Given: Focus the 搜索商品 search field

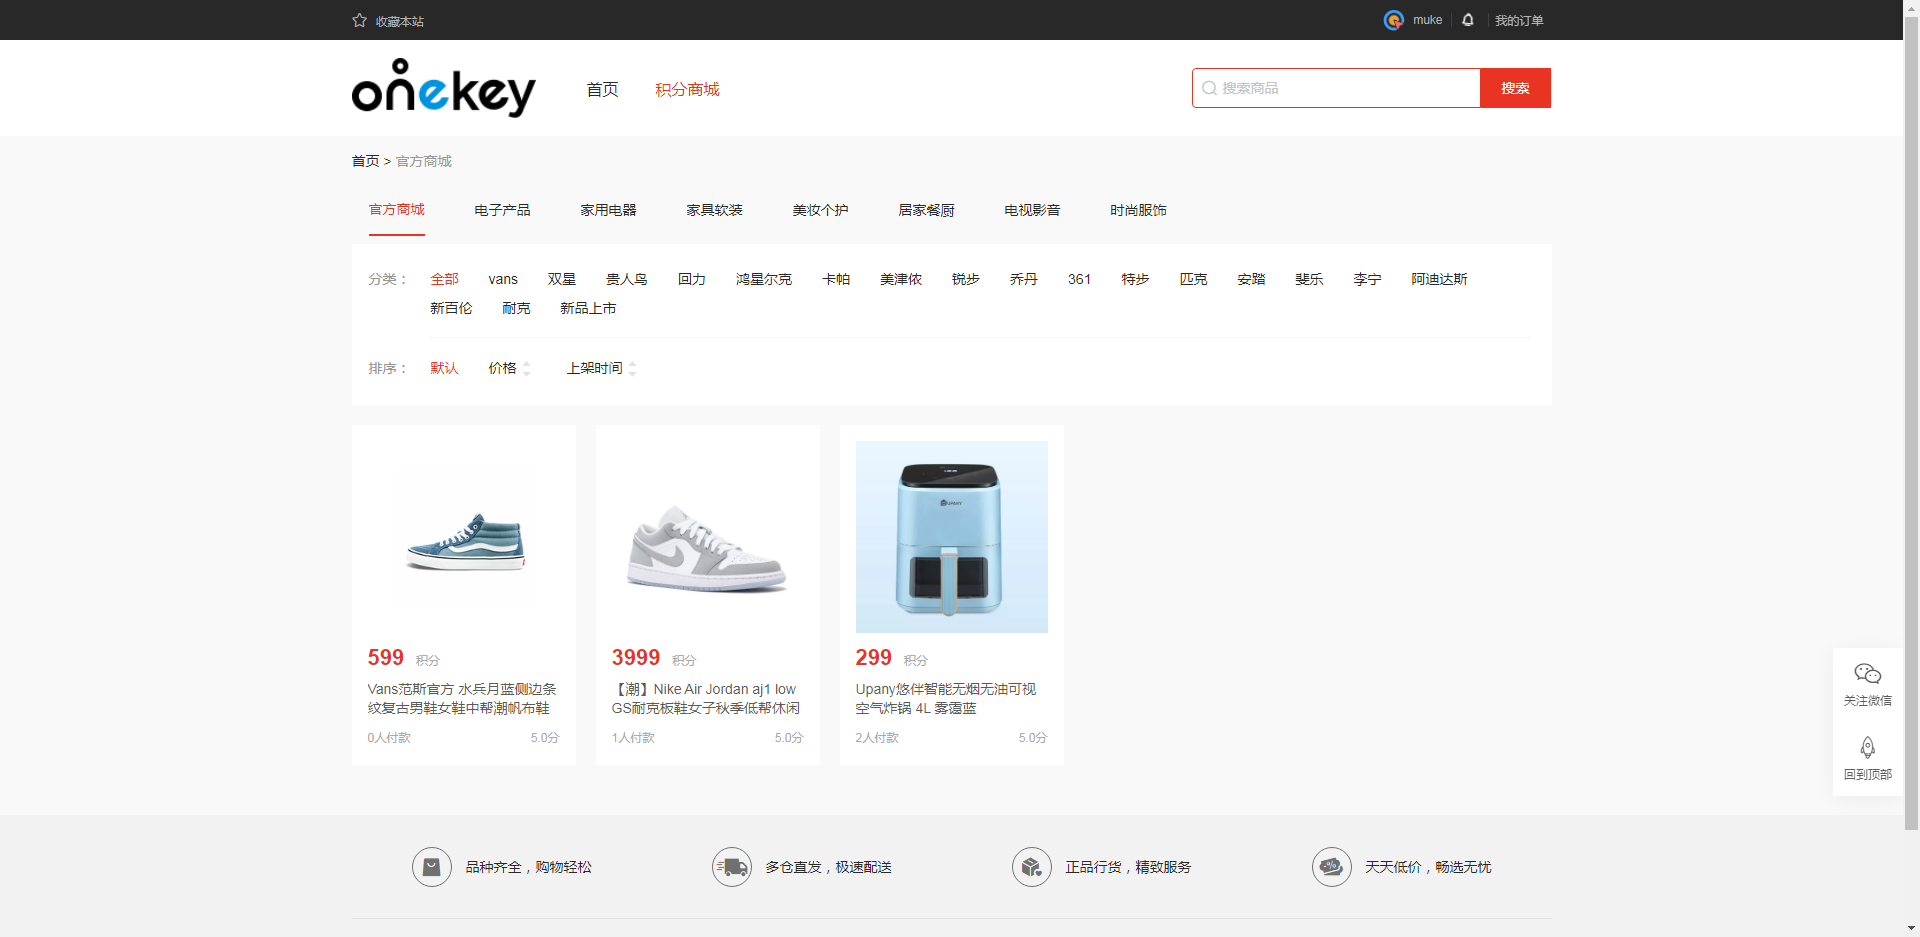Looking at the screenshot, I should tap(1336, 88).
